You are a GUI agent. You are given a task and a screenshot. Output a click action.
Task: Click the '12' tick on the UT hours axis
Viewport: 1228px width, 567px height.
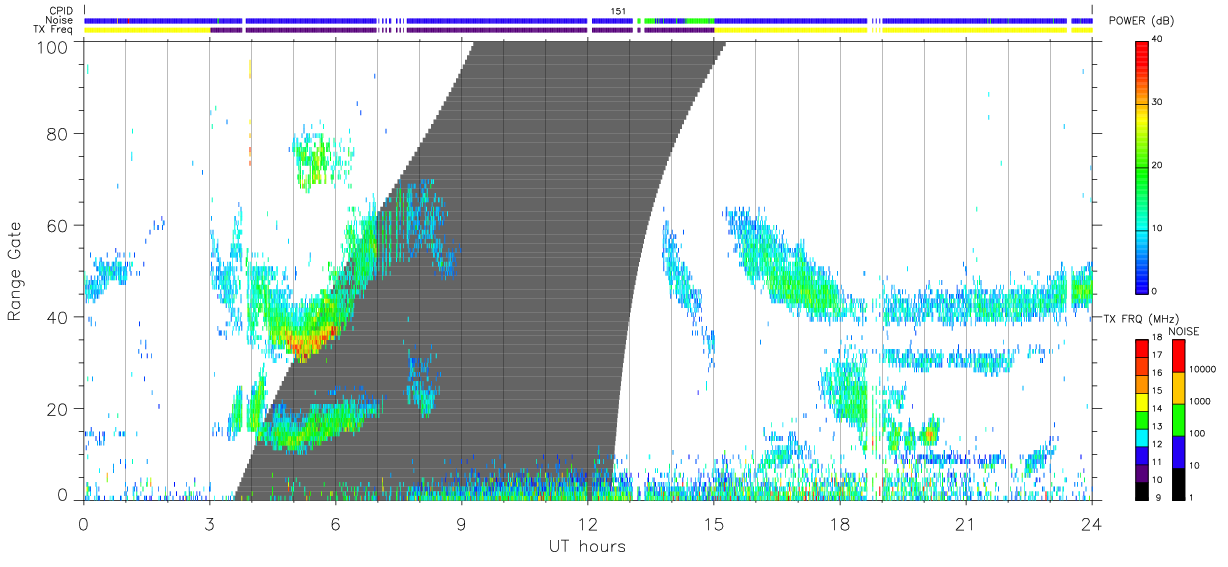click(587, 523)
